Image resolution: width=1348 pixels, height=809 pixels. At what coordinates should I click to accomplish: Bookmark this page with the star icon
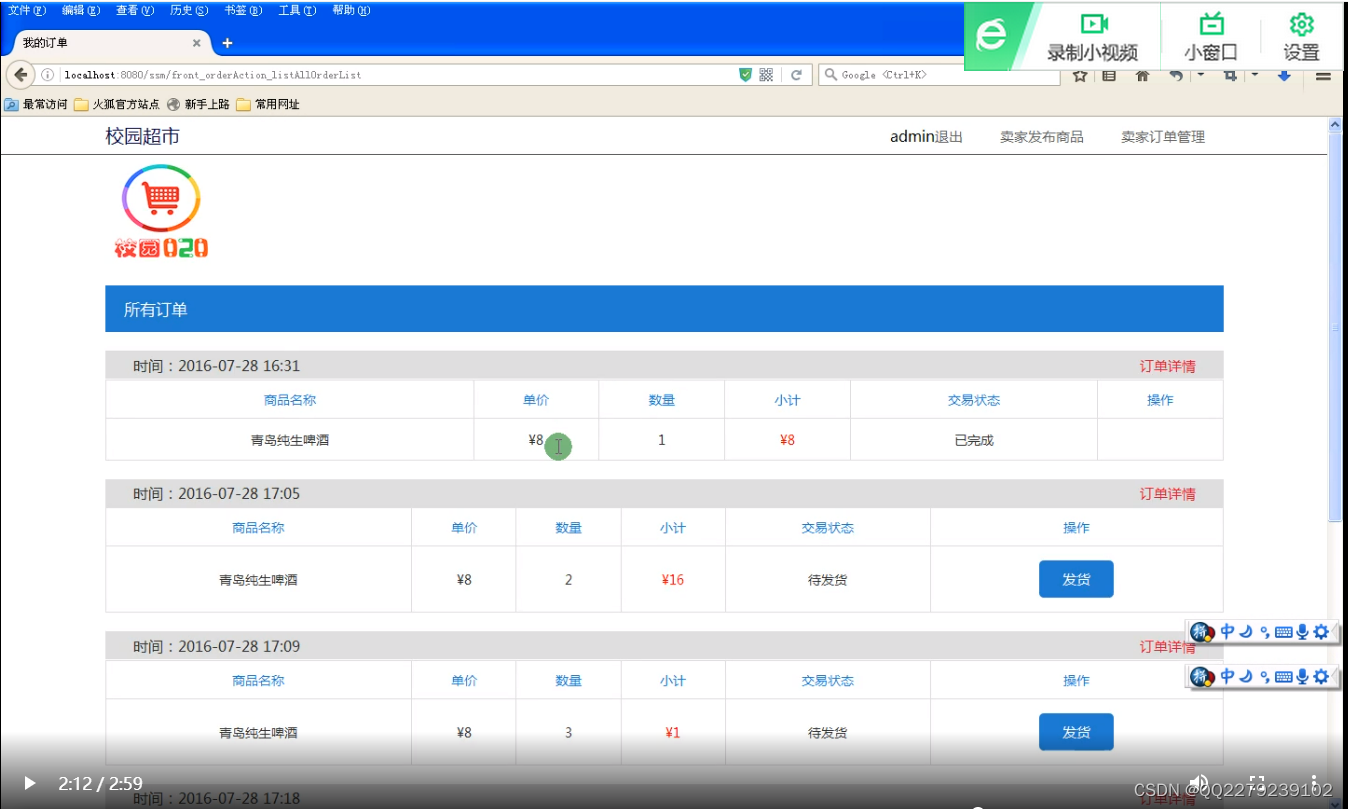pyautogui.click(x=1080, y=75)
